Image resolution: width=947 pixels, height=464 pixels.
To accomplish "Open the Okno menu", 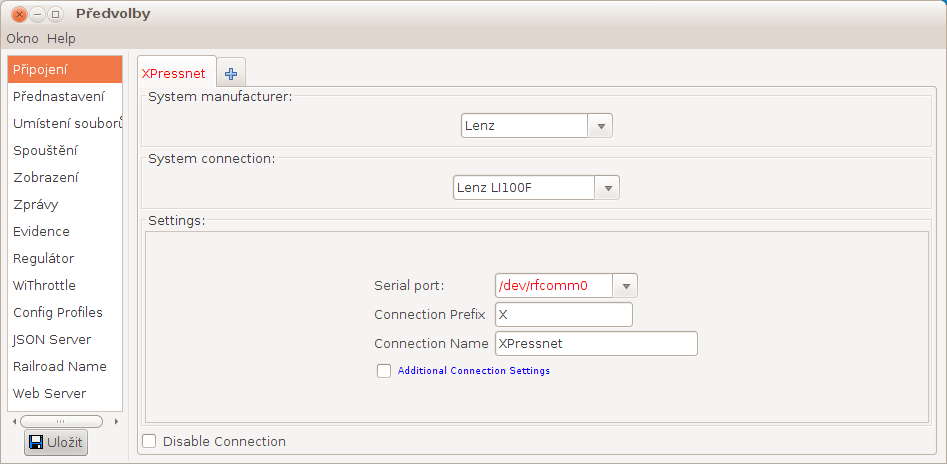I will 22,38.
